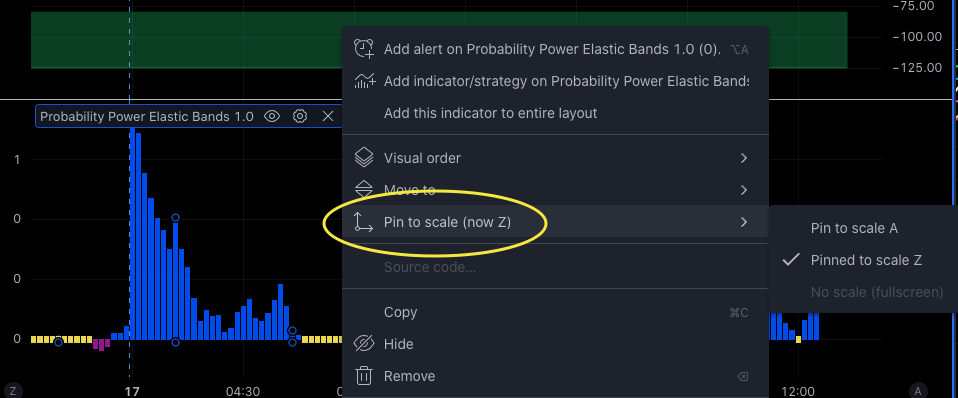Viewport: 958px width, 398px height.
Task: Open indicator settings gear in legend
Action: click(299, 116)
